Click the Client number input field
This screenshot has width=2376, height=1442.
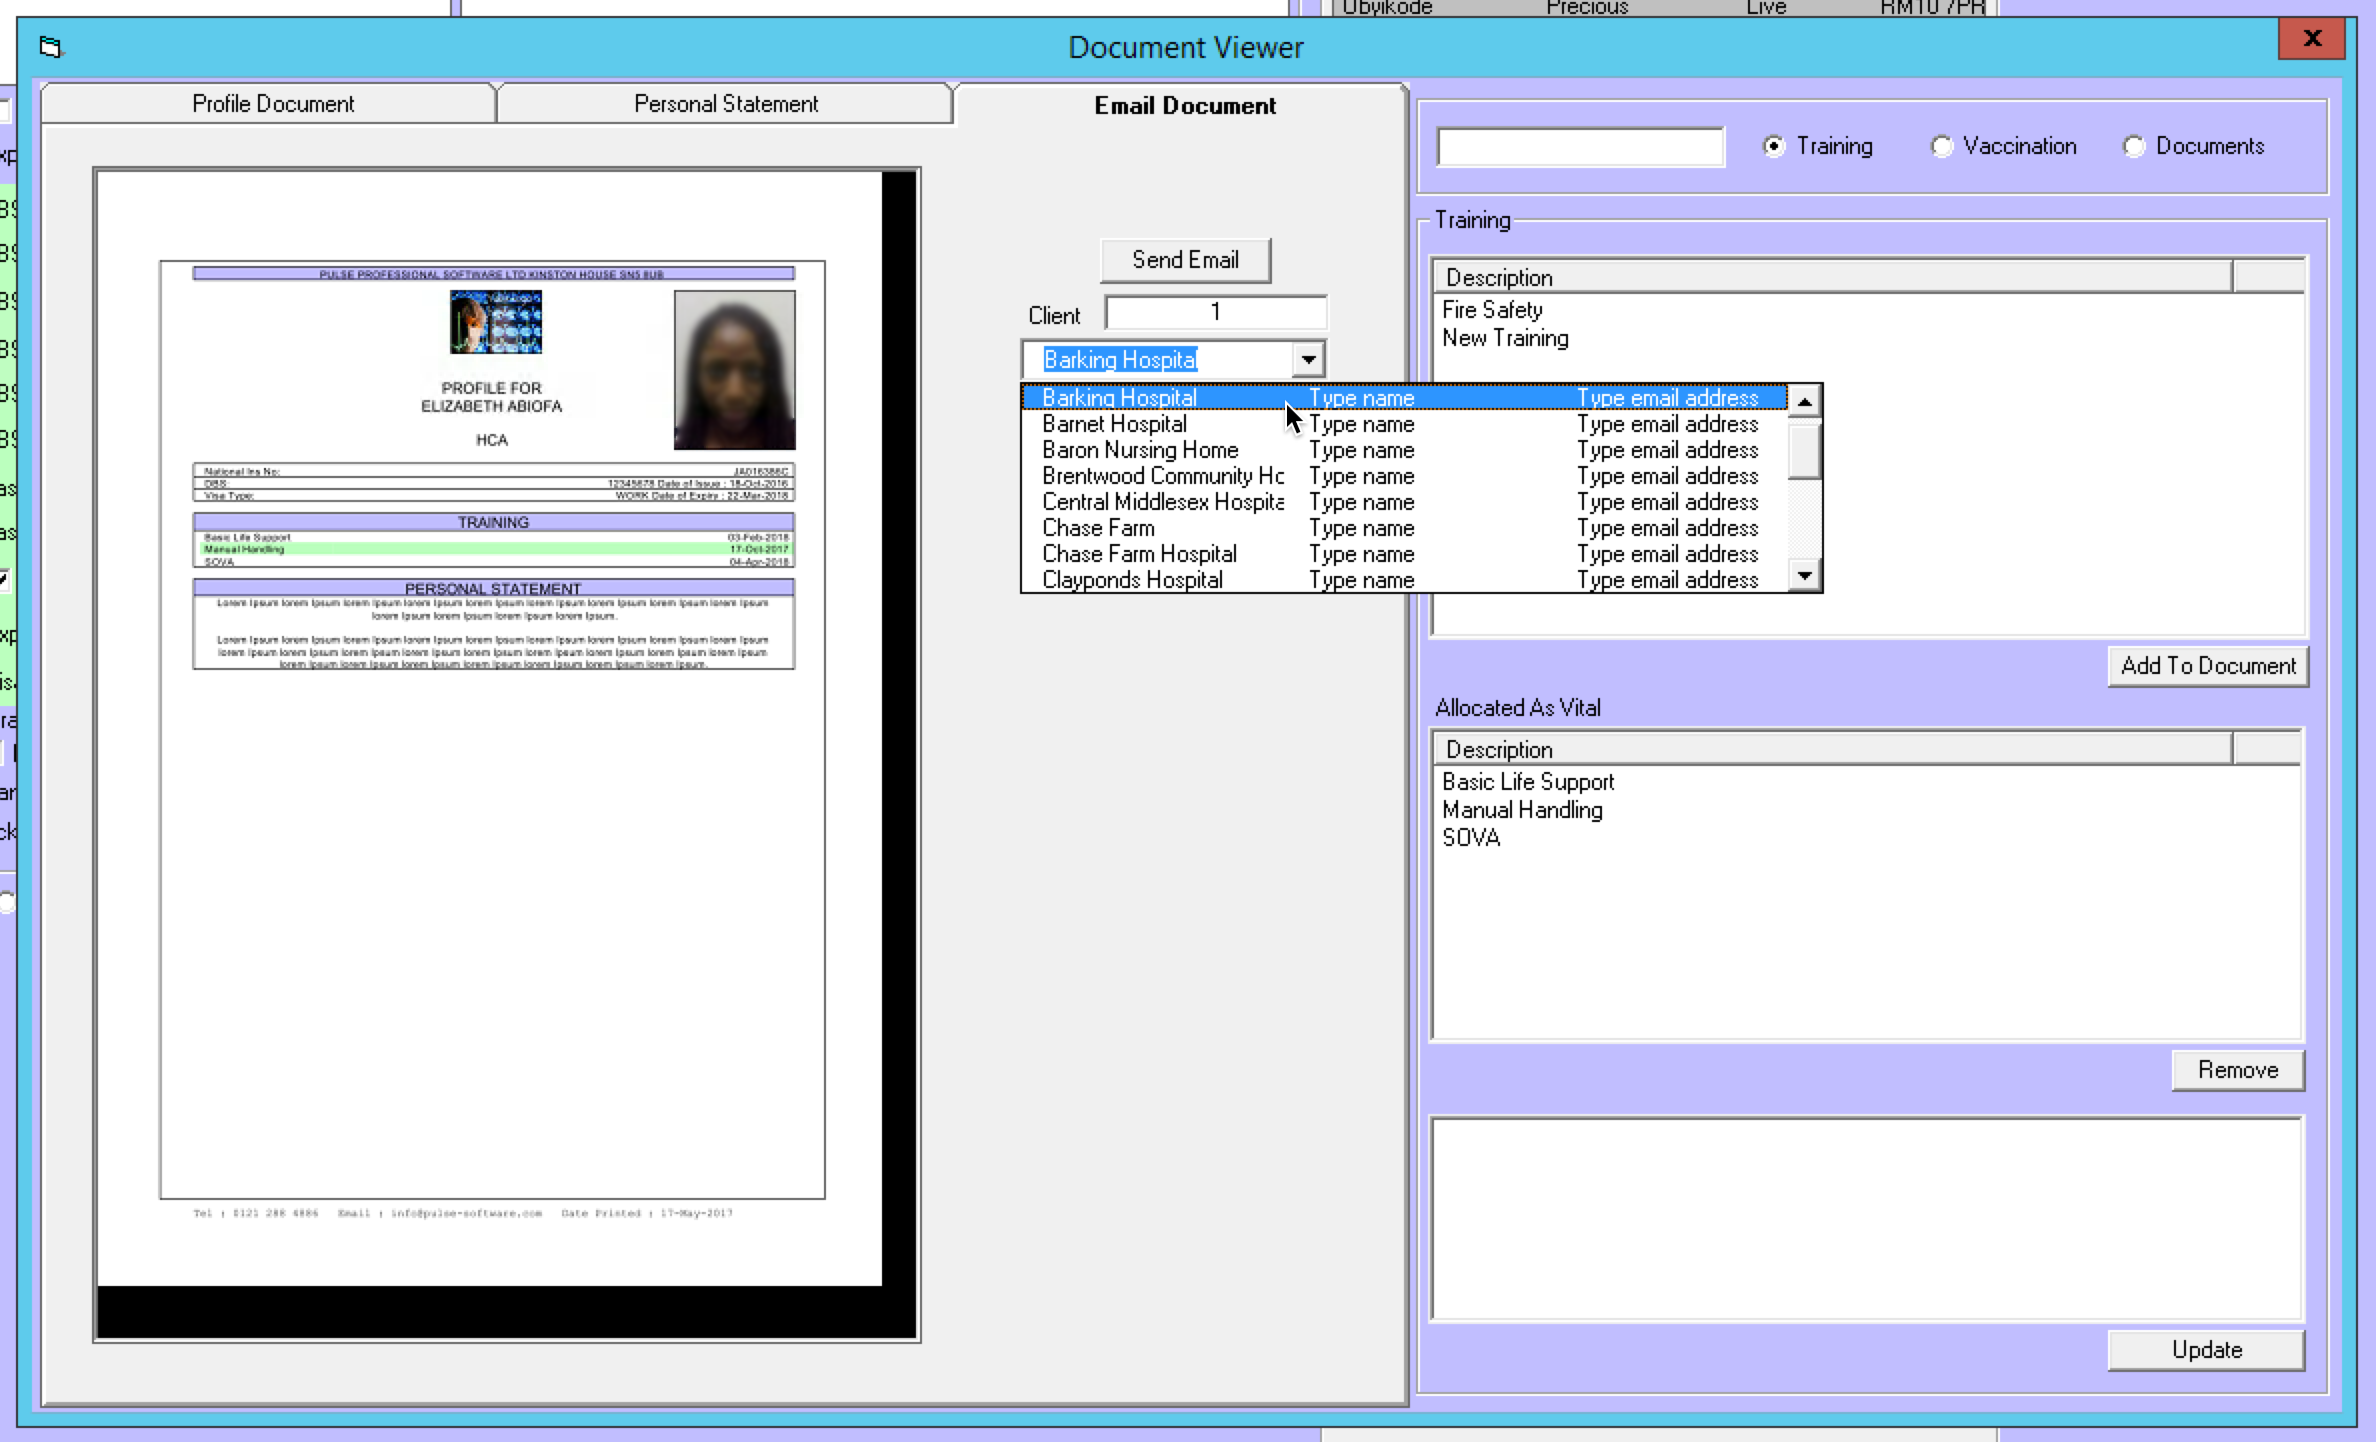(x=1215, y=313)
